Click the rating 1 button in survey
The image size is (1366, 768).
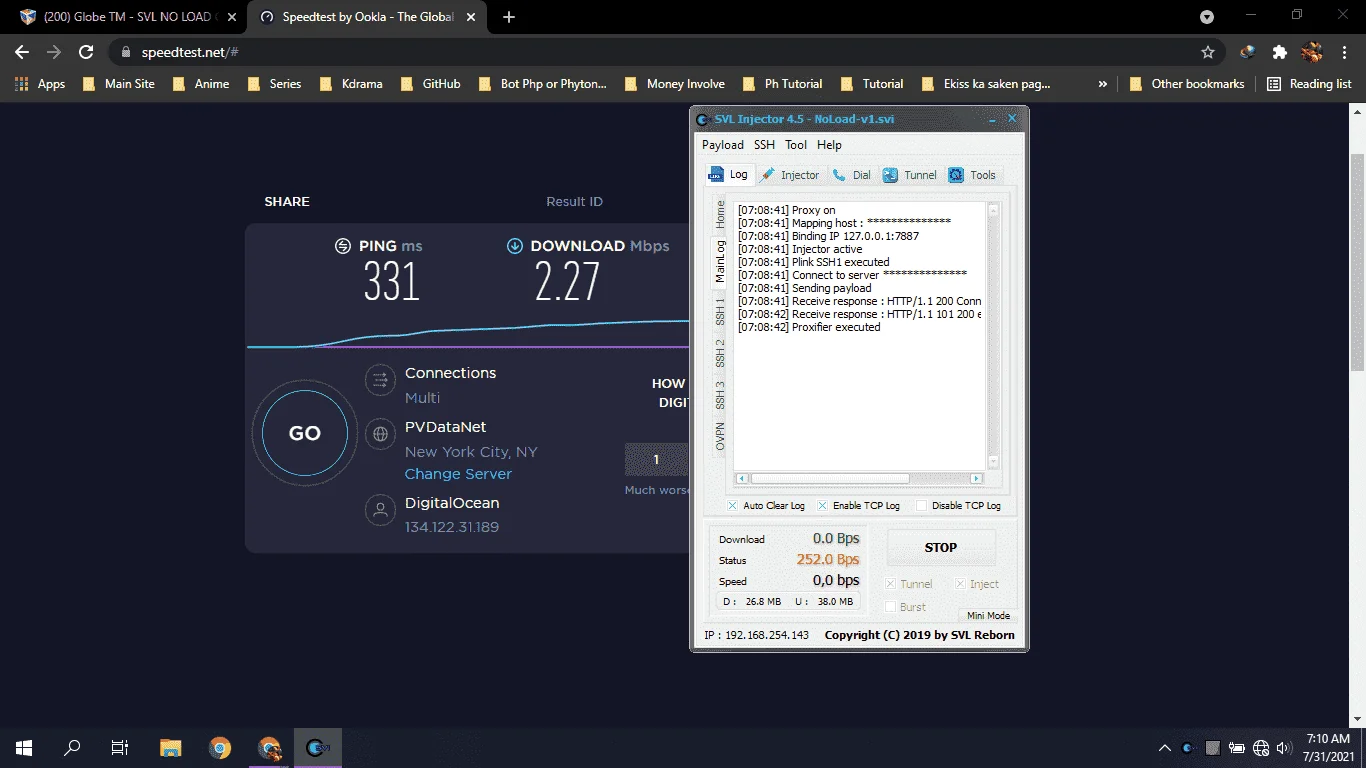coord(656,460)
